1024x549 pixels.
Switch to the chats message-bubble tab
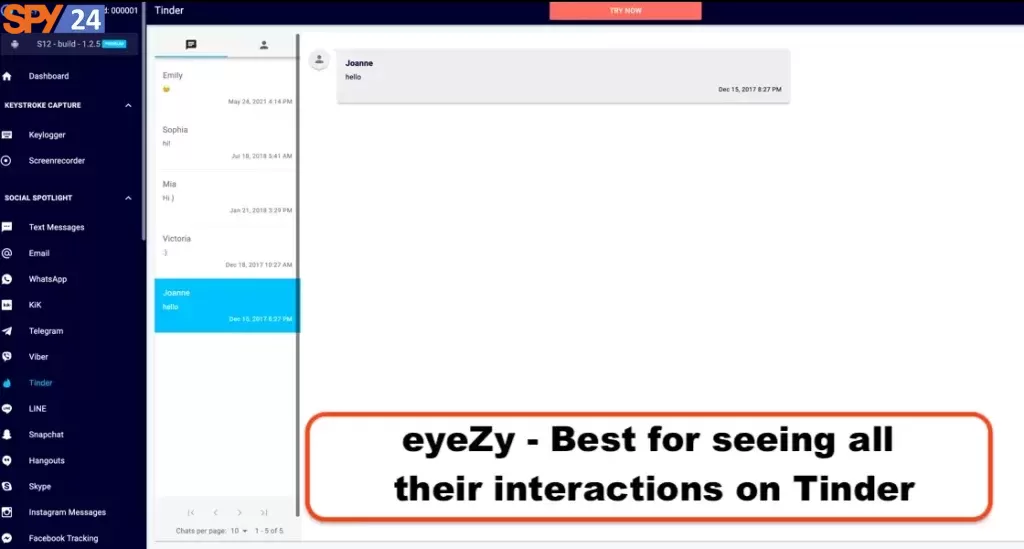(x=191, y=44)
